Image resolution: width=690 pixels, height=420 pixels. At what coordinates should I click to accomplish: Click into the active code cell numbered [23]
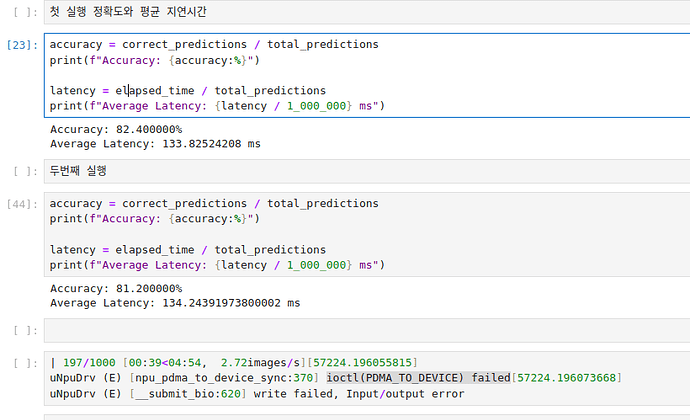pos(367,75)
